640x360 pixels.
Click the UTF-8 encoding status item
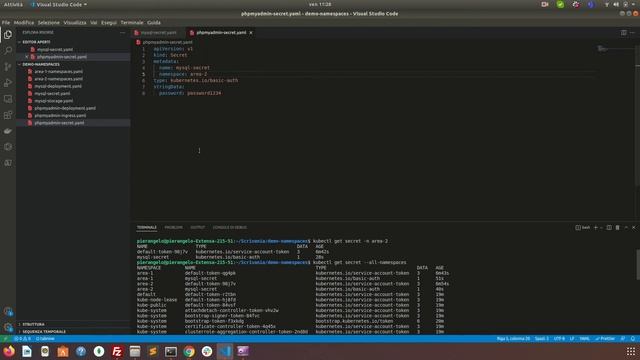(559, 339)
